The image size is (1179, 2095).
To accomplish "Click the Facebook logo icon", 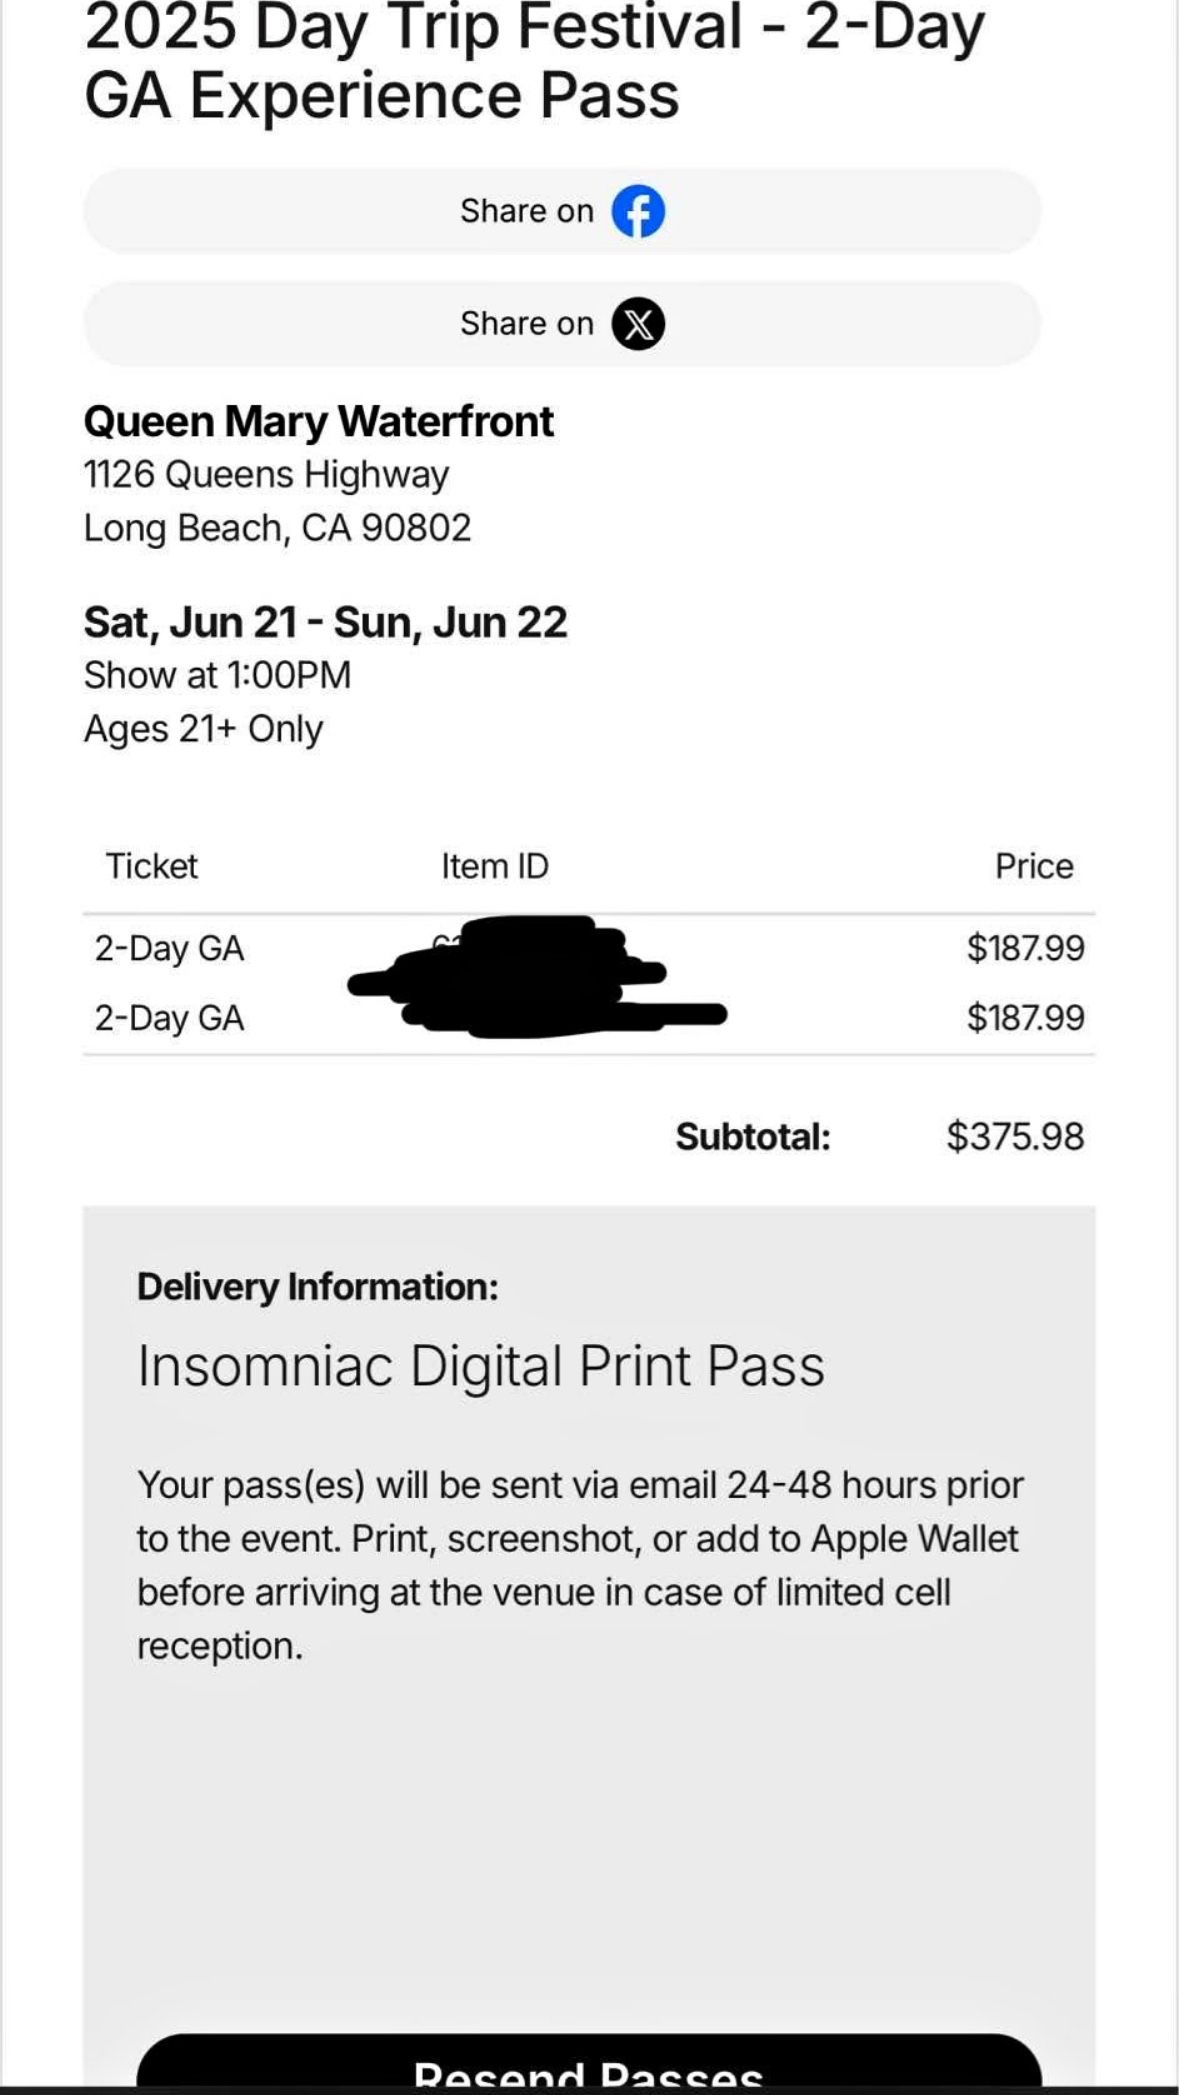I will [x=638, y=211].
